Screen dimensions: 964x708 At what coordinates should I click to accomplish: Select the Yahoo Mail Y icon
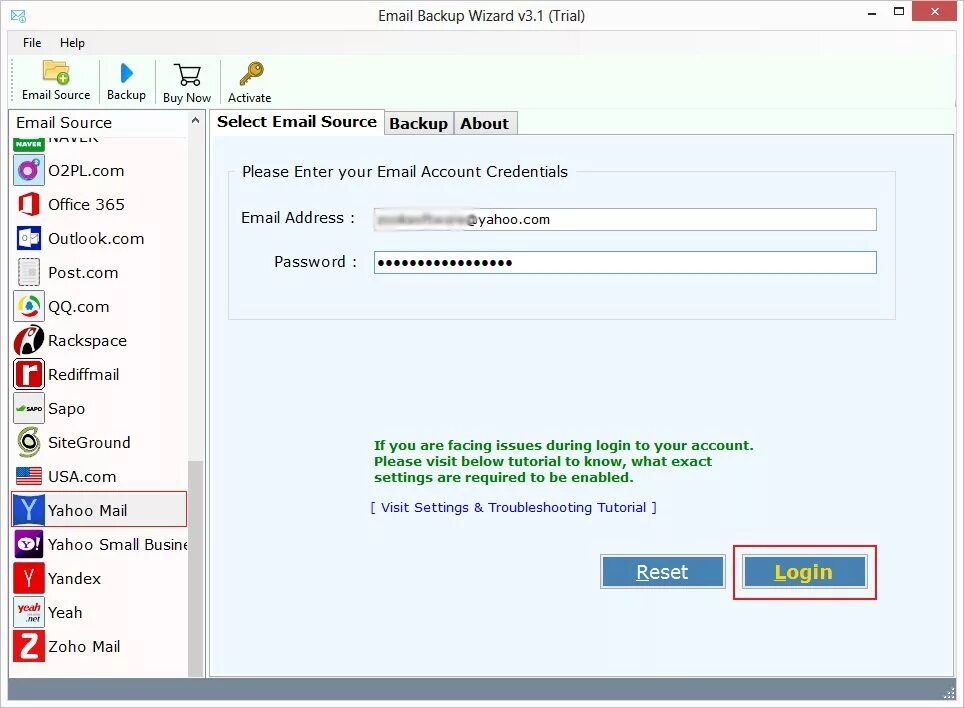tap(29, 510)
